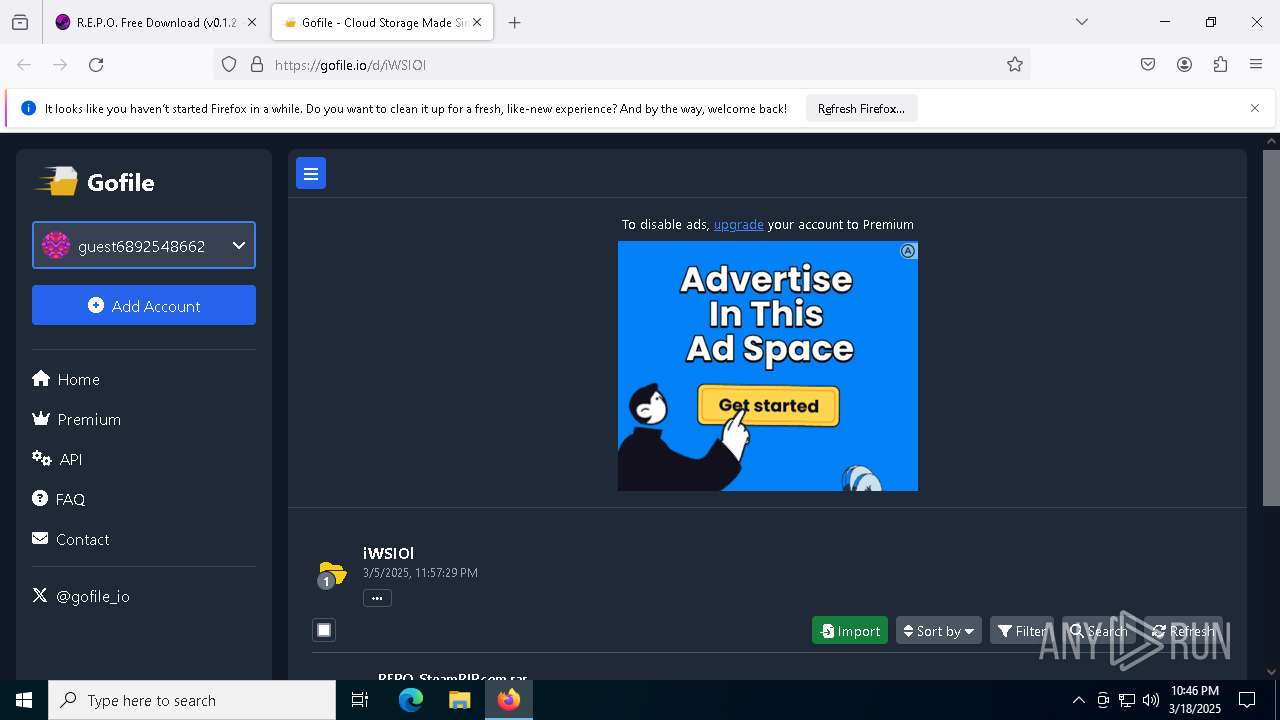
Task: Open the Firefox application menu
Action: pos(1256,64)
